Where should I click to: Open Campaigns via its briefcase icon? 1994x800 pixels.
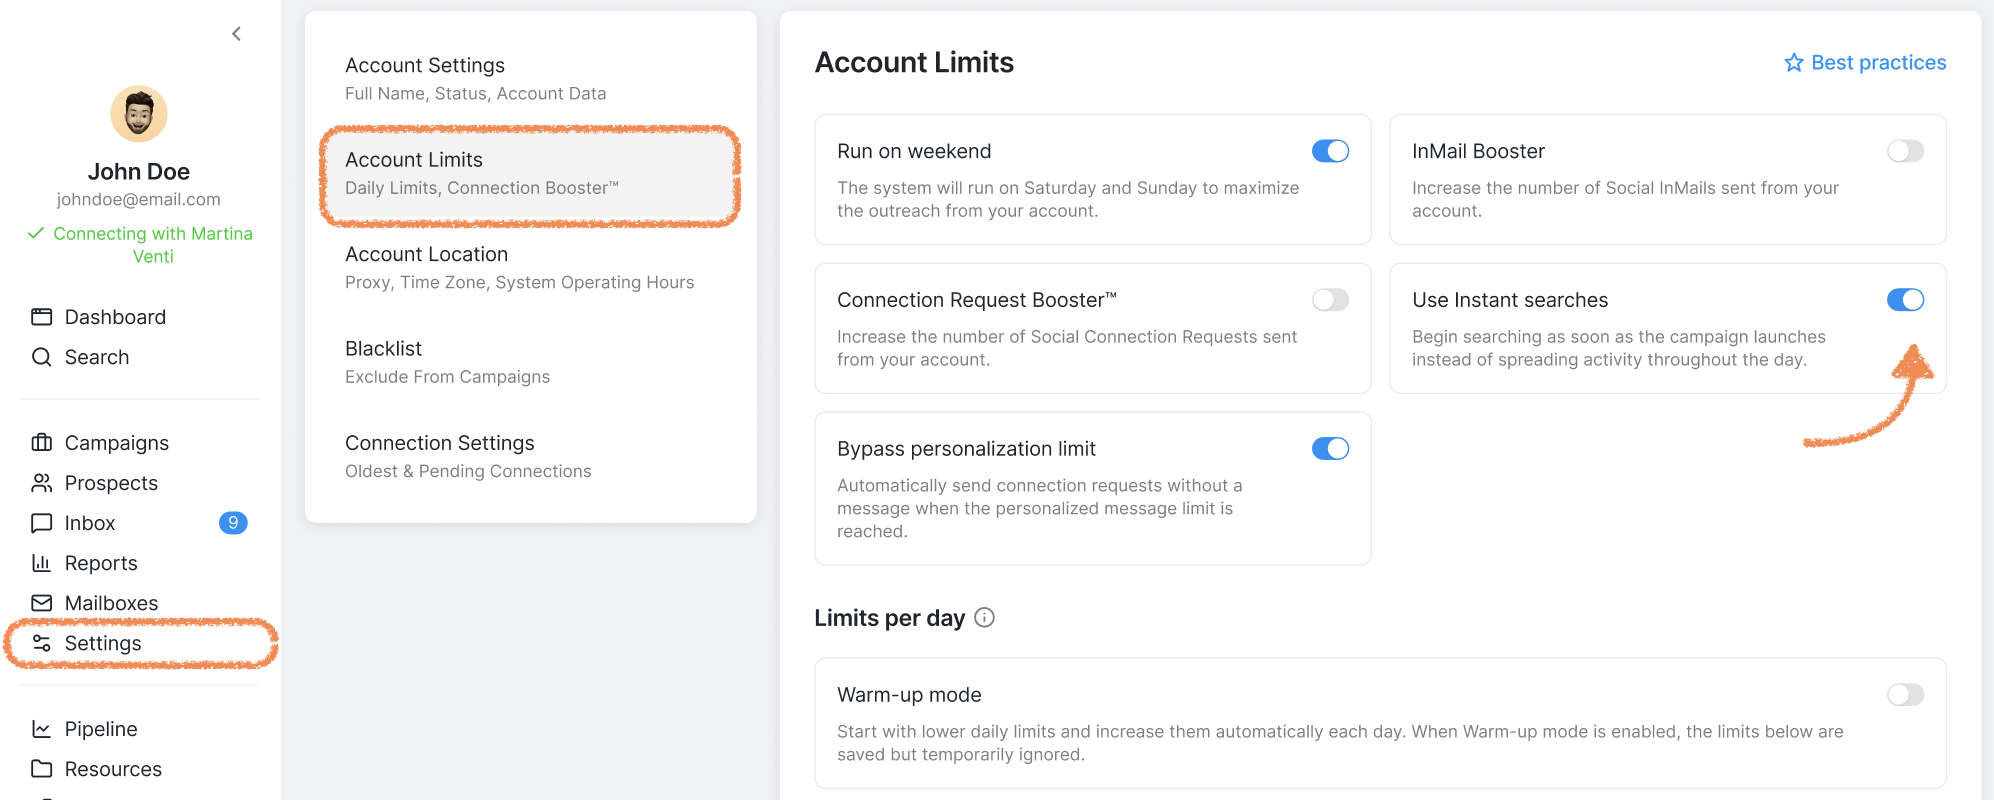tap(41, 443)
